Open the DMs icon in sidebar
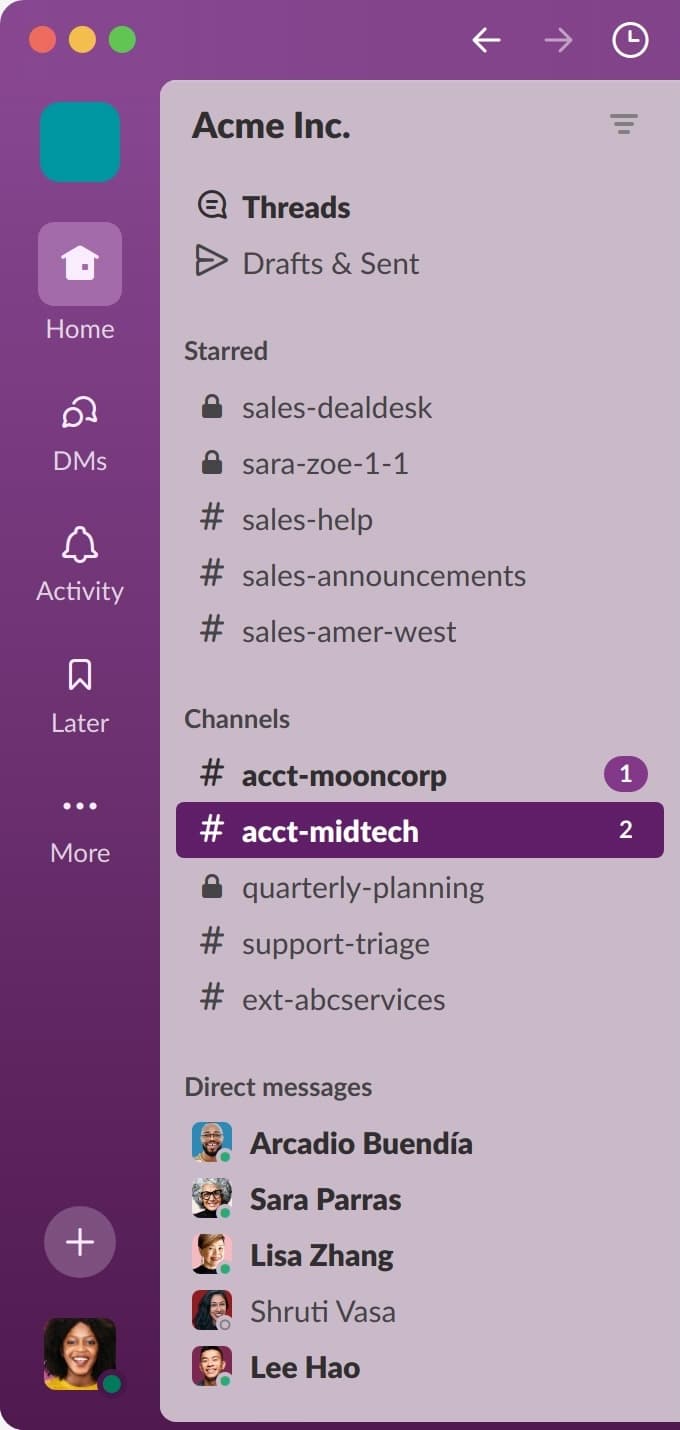The height and width of the screenshot is (1430, 680). pyautogui.click(x=80, y=413)
